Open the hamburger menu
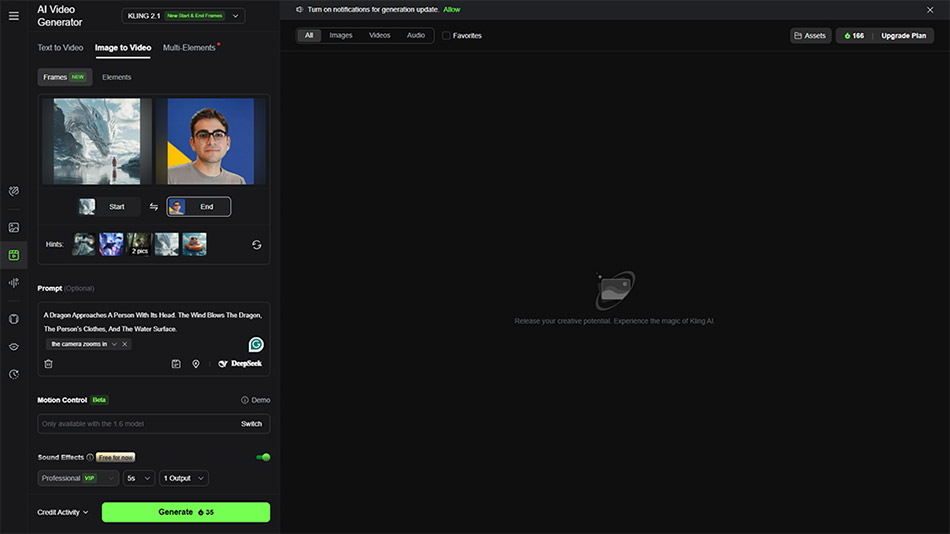Image resolution: width=950 pixels, height=534 pixels. tap(13, 16)
